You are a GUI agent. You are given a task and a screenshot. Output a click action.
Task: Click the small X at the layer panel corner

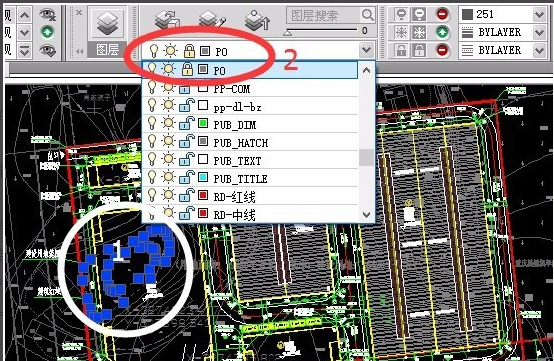[79, 13]
